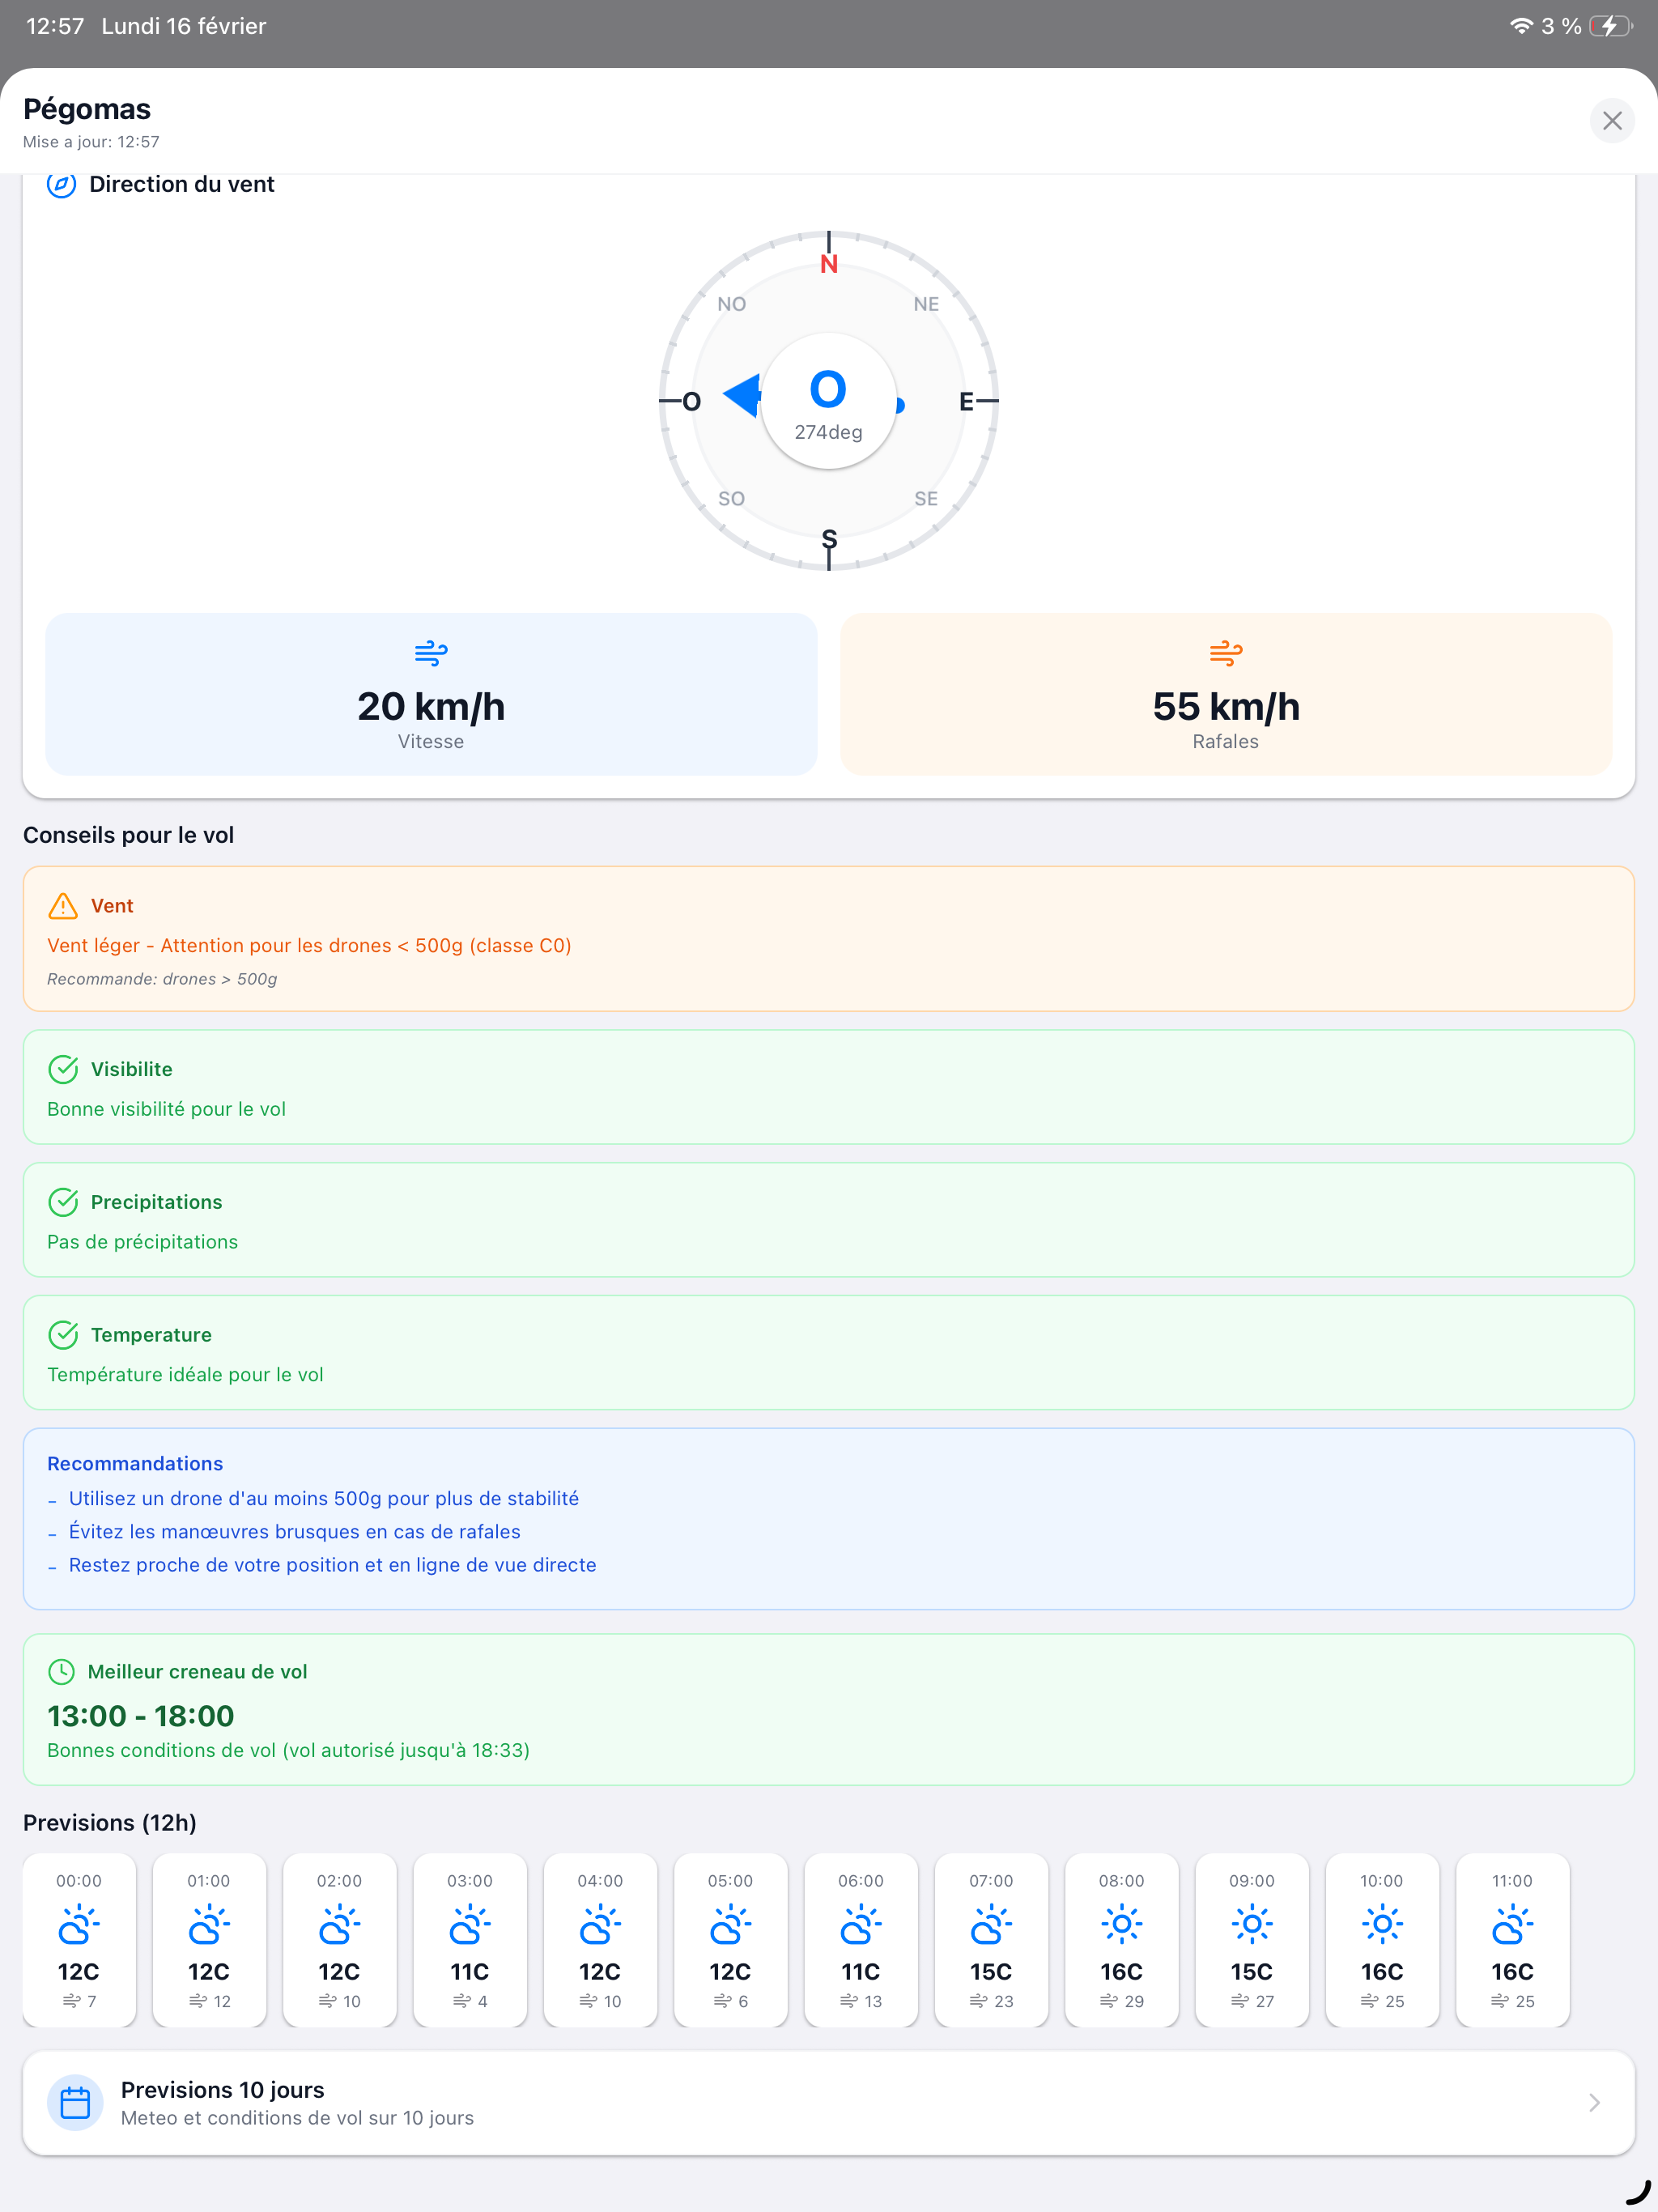
Task: Click the 55 km/h Rafales card
Action: (x=1225, y=694)
